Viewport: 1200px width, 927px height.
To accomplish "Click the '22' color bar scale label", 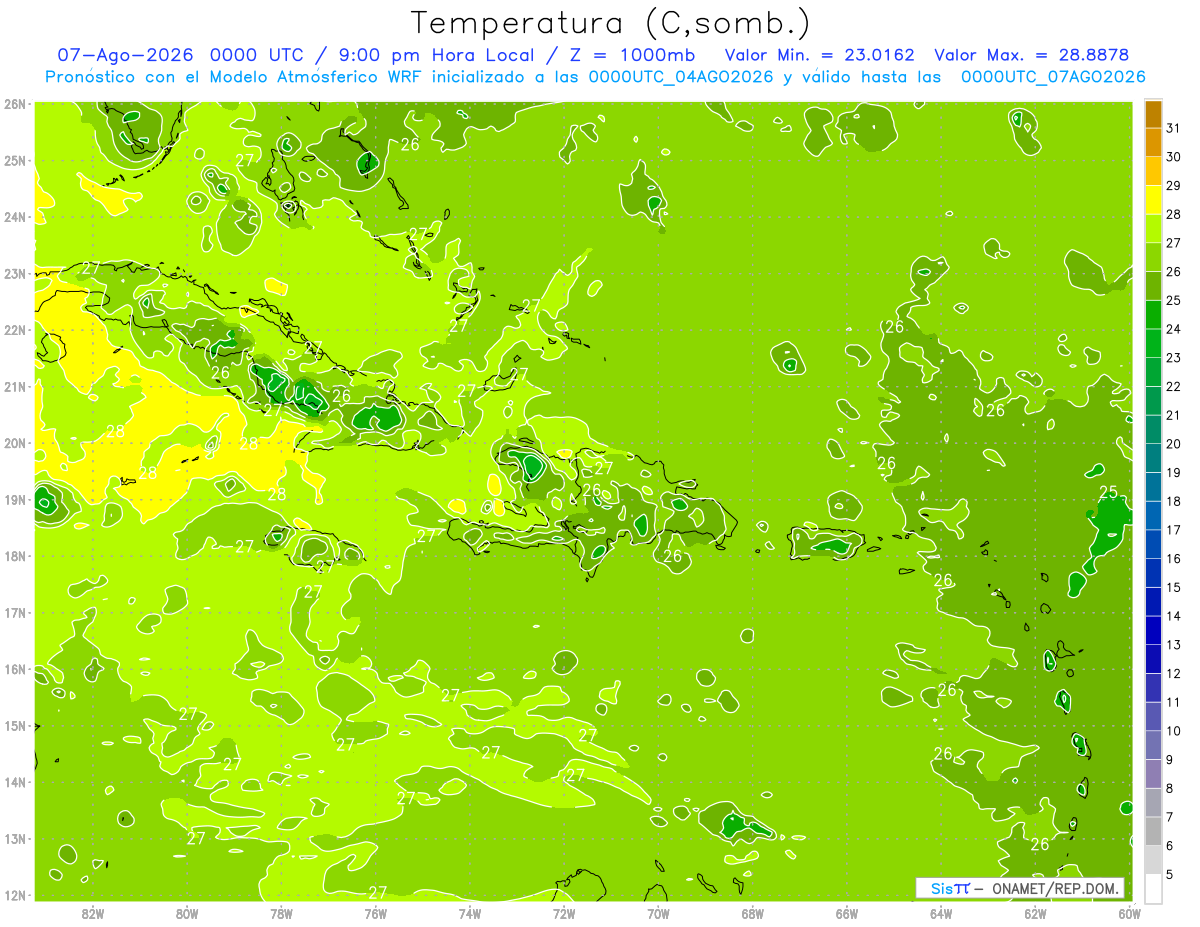I will 1173,386.
